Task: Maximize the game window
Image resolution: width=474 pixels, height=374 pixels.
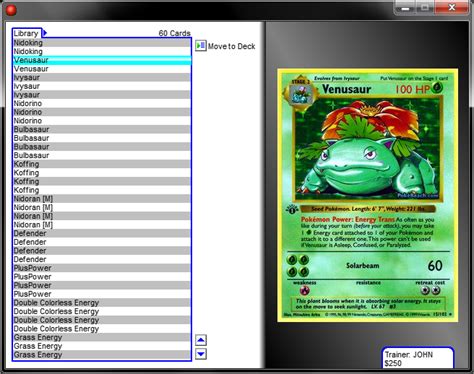Action: [425, 8]
